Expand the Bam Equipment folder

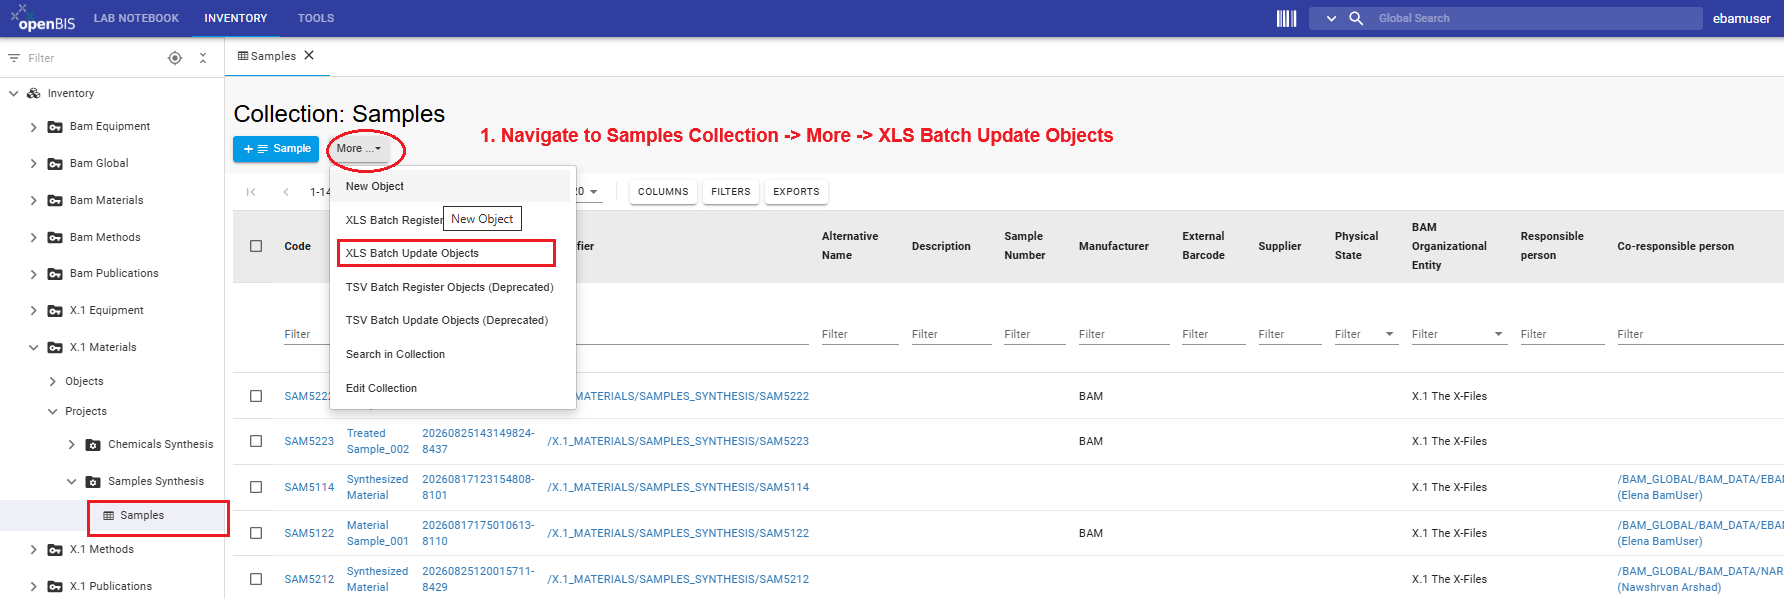tap(33, 127)
